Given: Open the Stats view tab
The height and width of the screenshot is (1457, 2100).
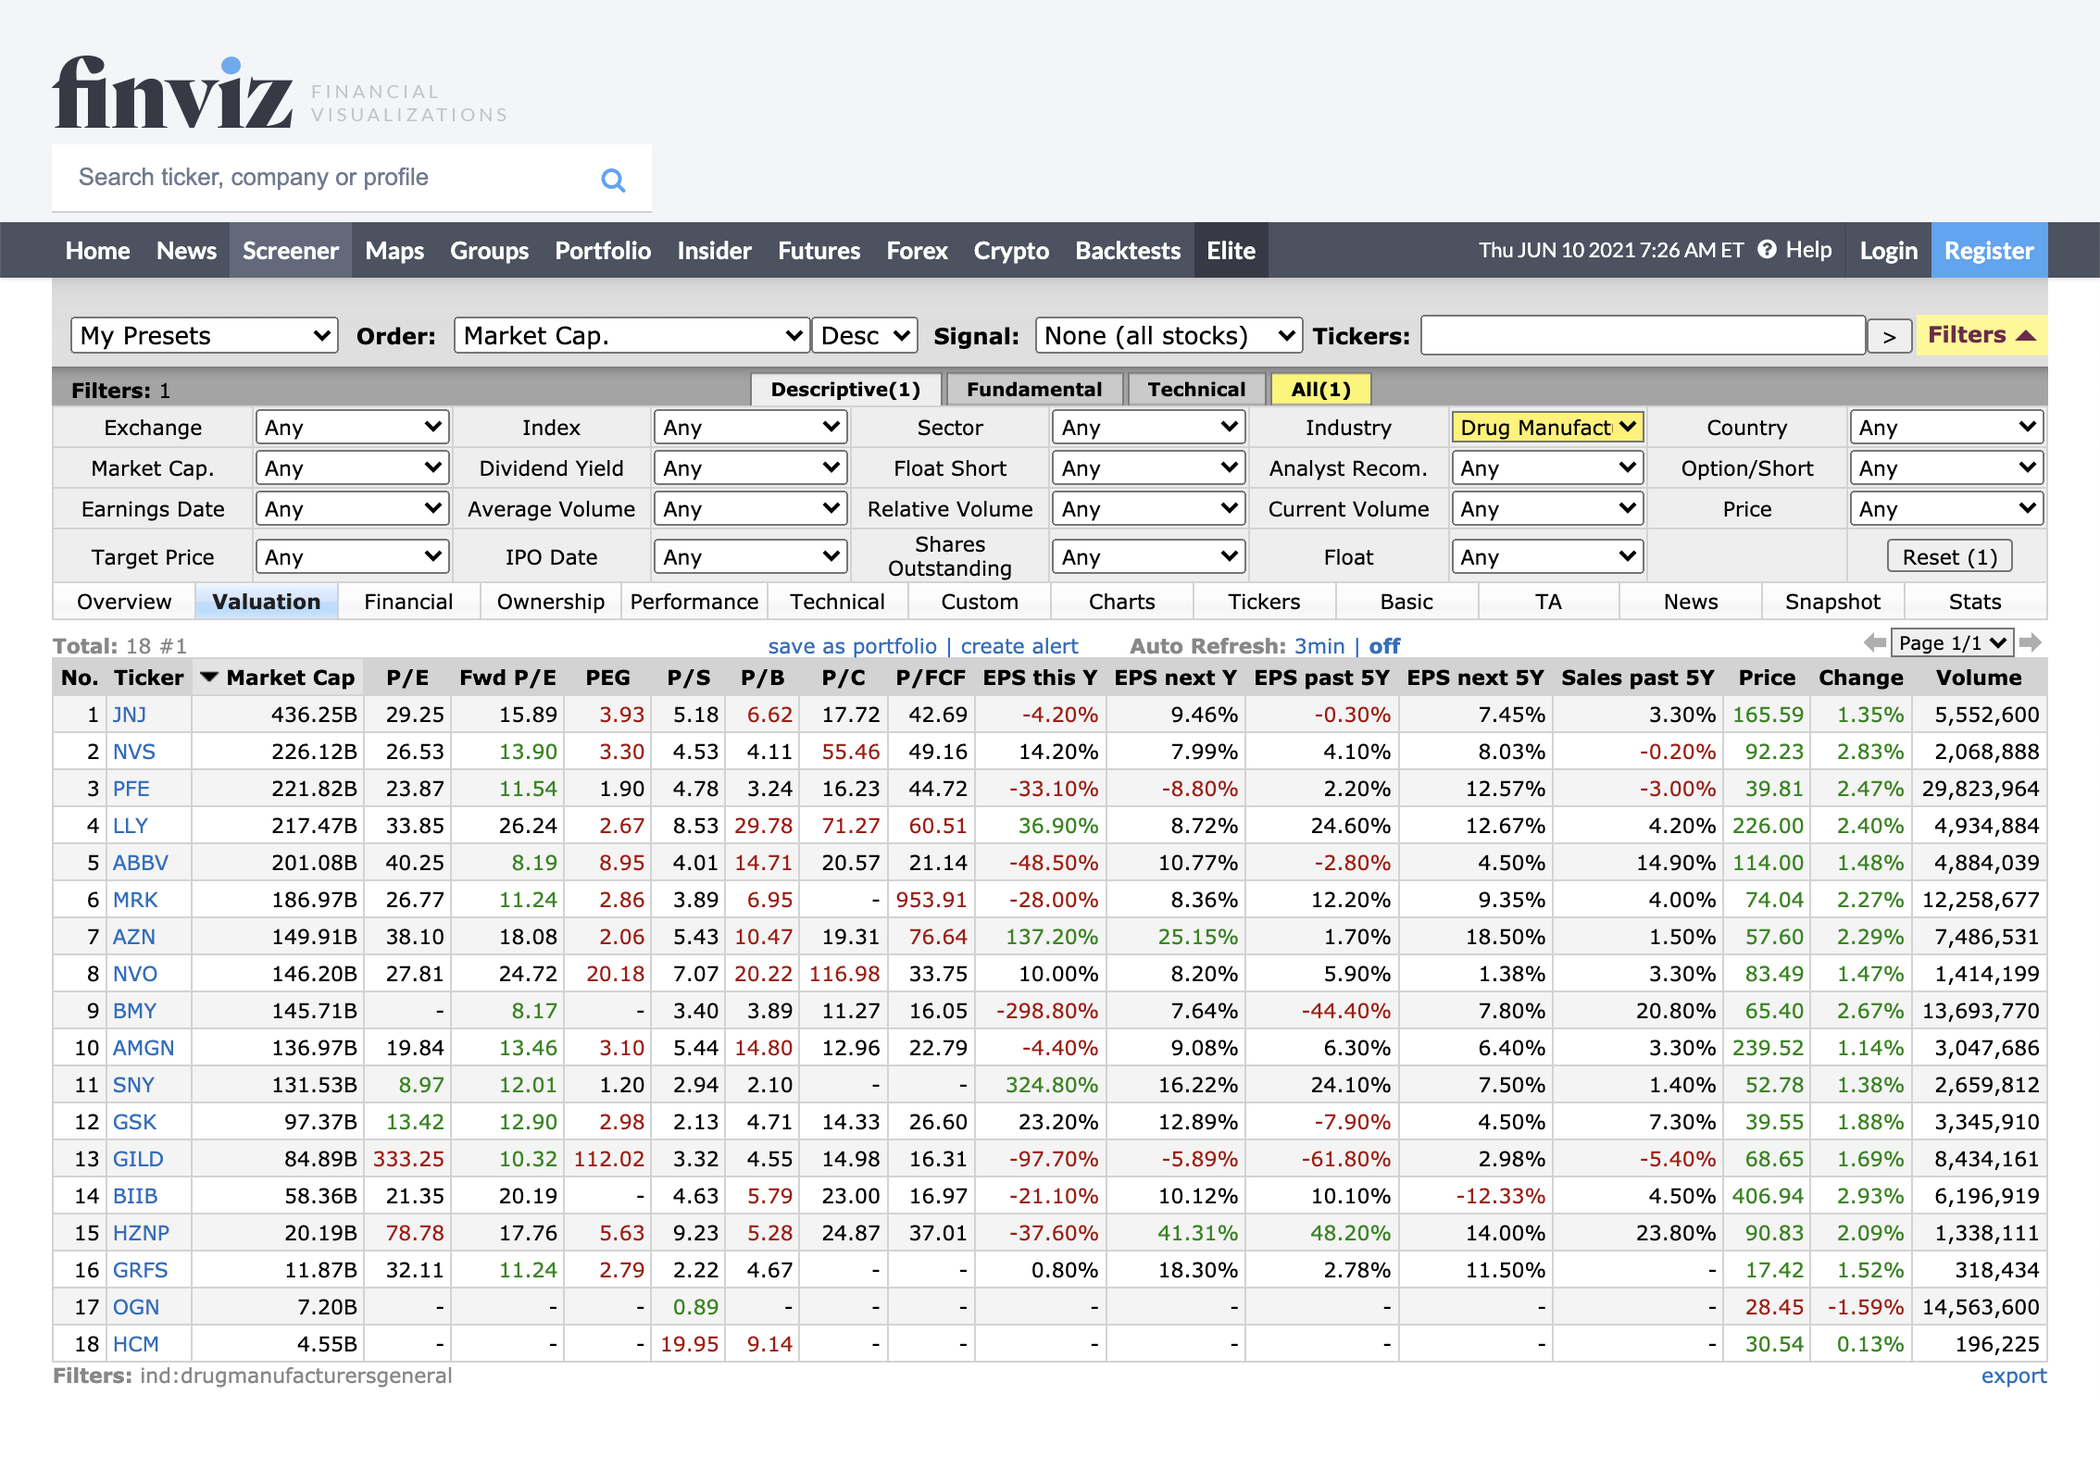Looking at the screenshot, I should point(1975,601).
